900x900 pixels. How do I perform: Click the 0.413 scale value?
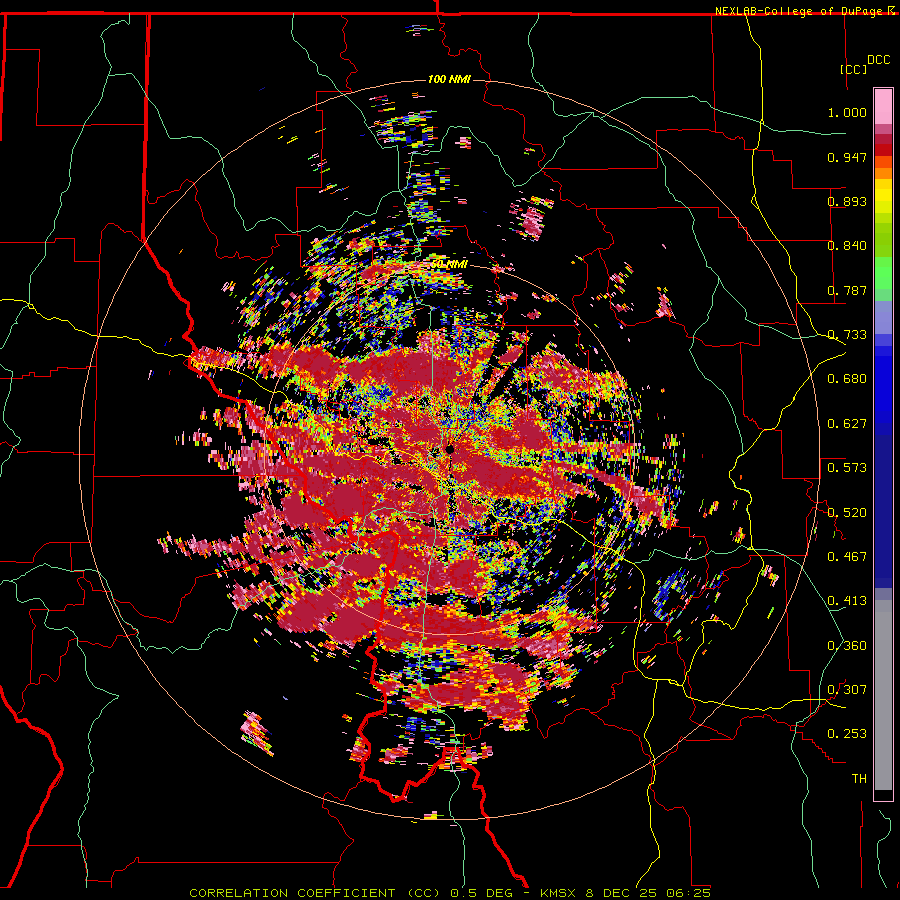(x=847, y=601)
